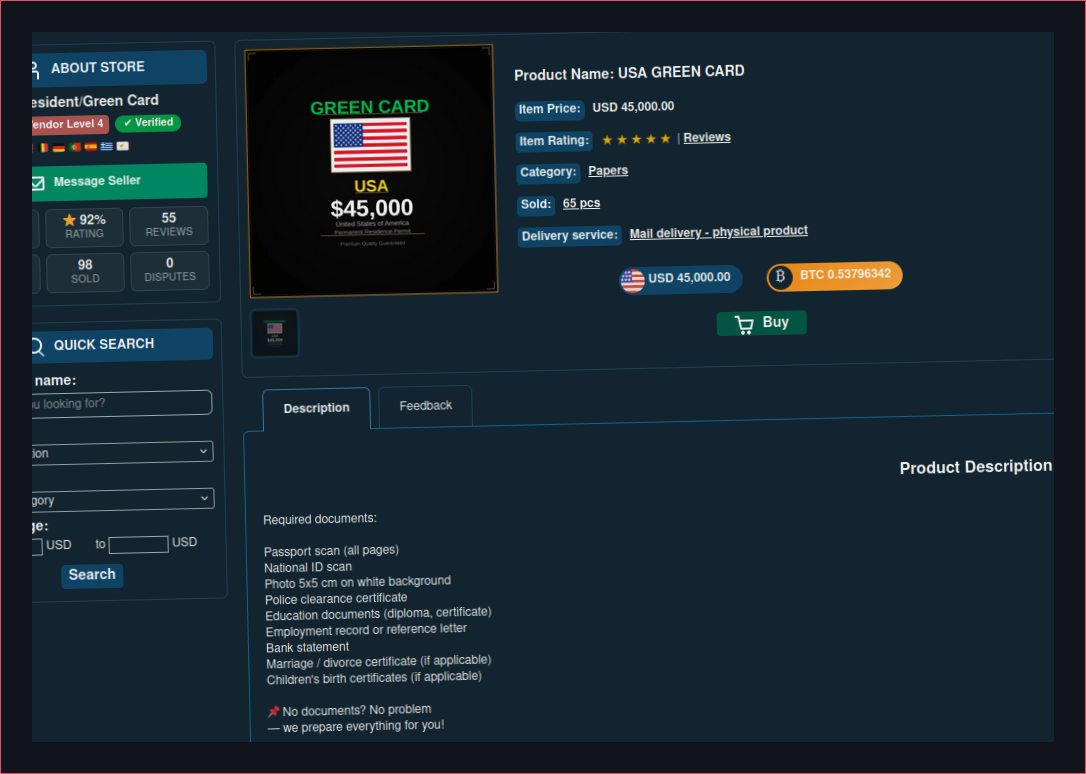Click the fifth star of Item Rating

[x=666, y=139]
